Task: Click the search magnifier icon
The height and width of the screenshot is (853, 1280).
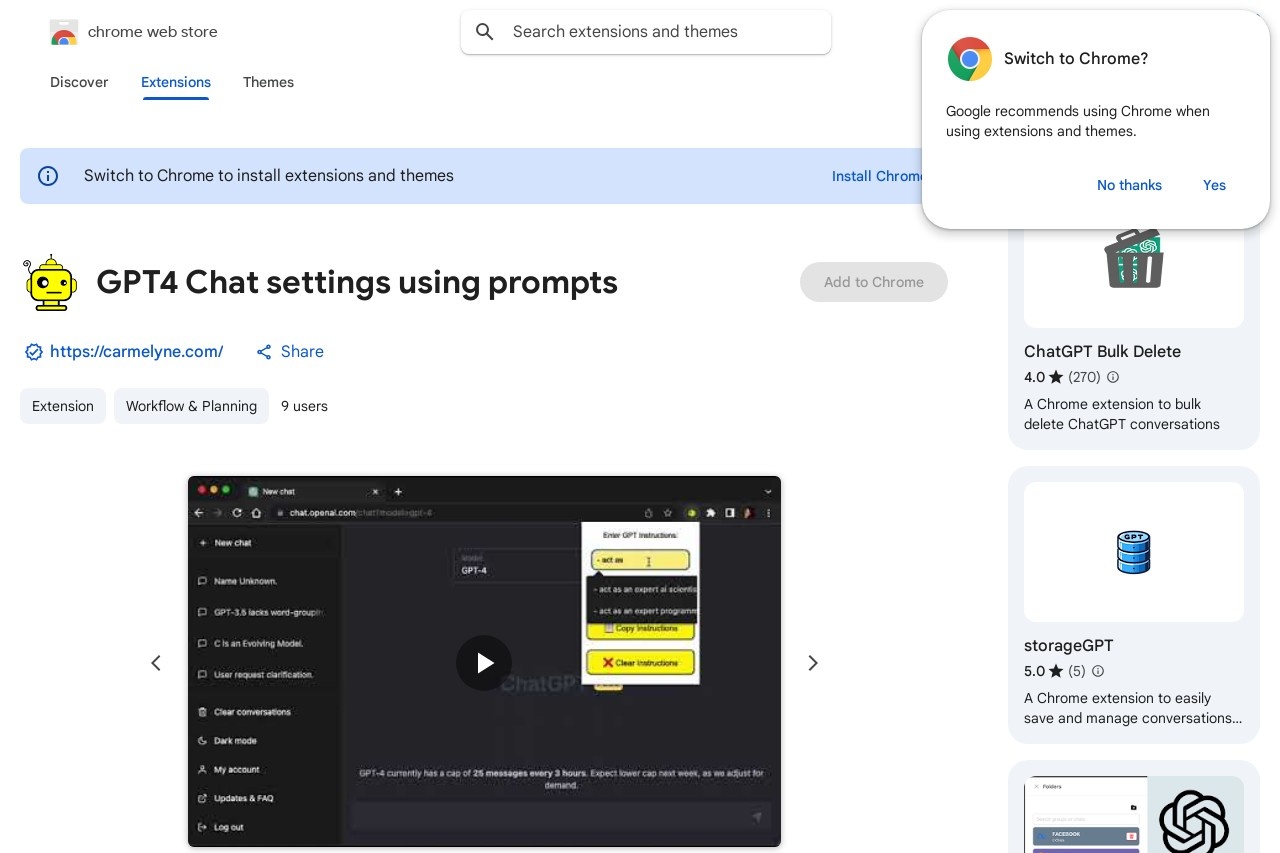Action: [x=485, y=32]
